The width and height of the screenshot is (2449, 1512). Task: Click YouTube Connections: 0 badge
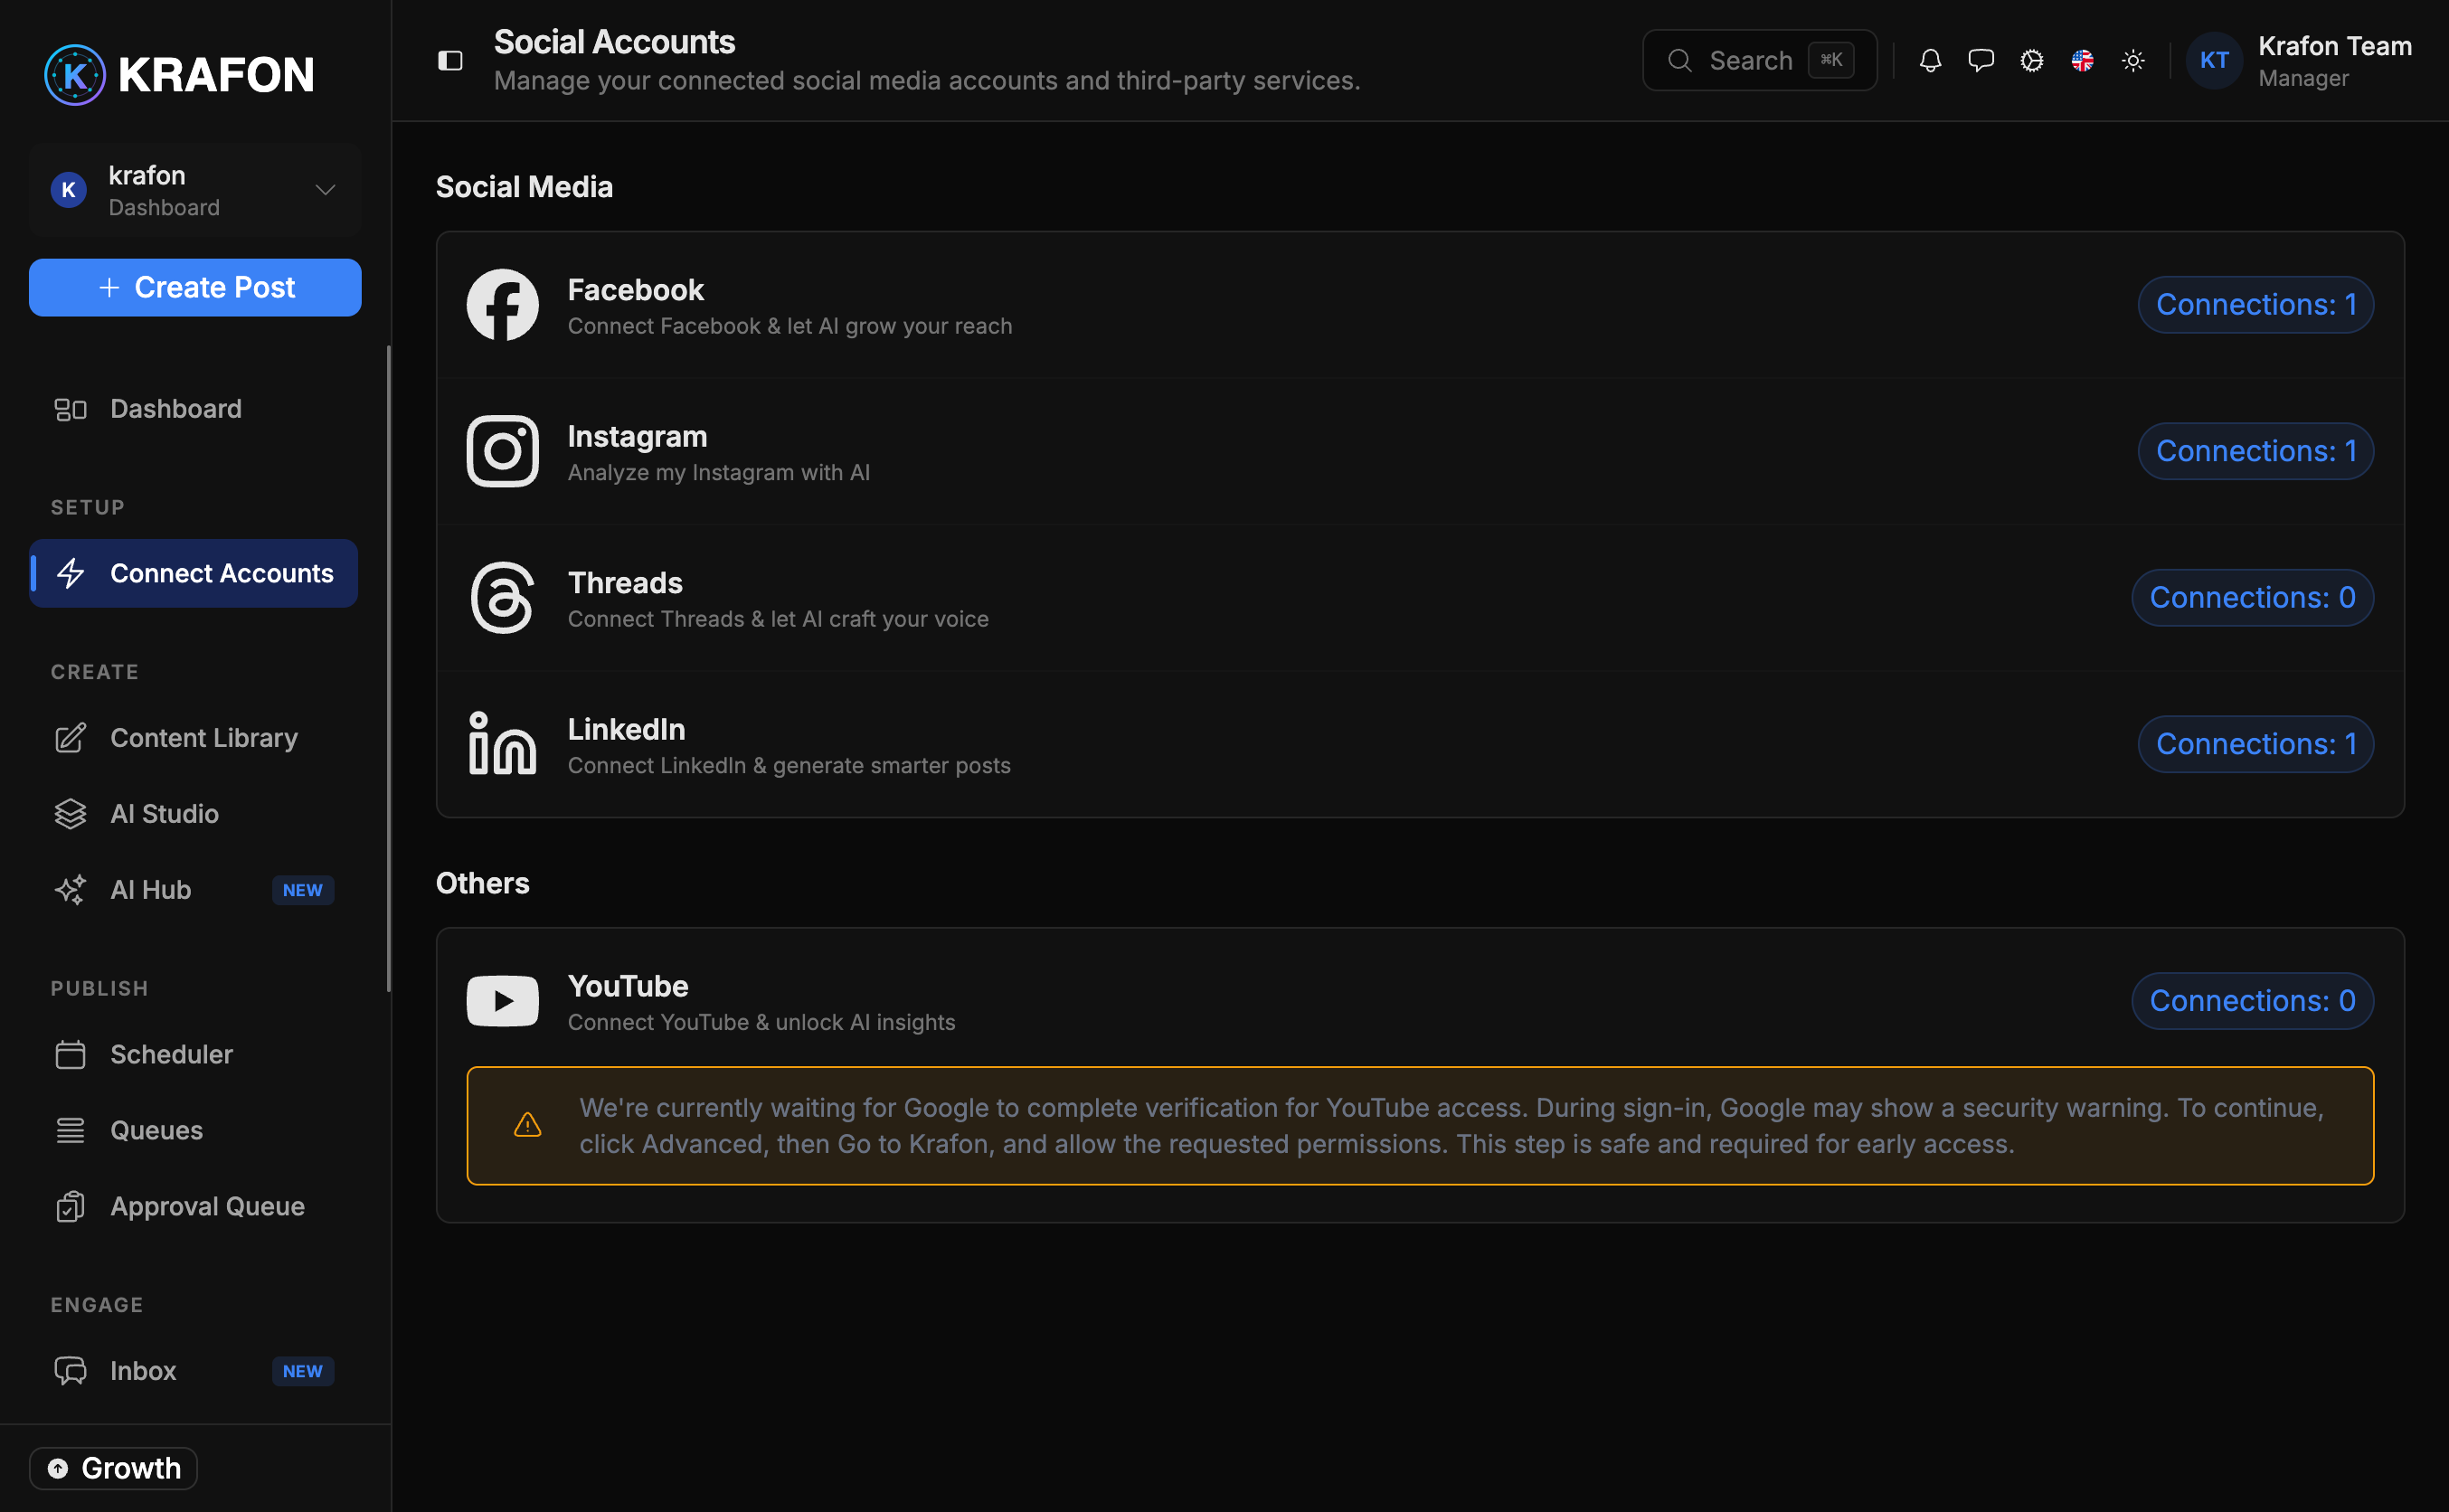[x=2253, y=1001]
